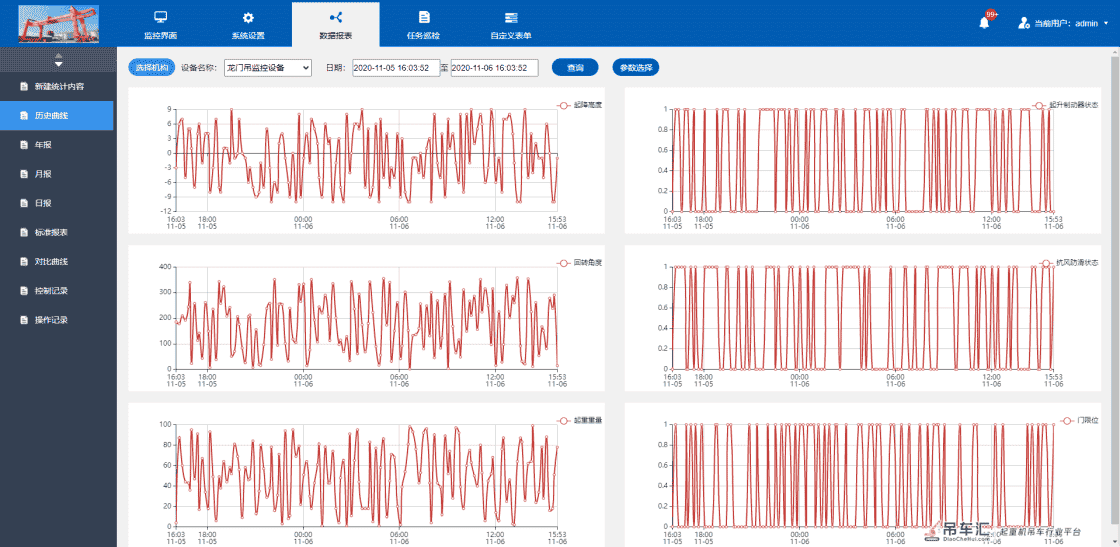Click the start date field 2020-11-05 16:03:52
The height and width of the screenshot is (547, 1120).
tap(396, 68)
